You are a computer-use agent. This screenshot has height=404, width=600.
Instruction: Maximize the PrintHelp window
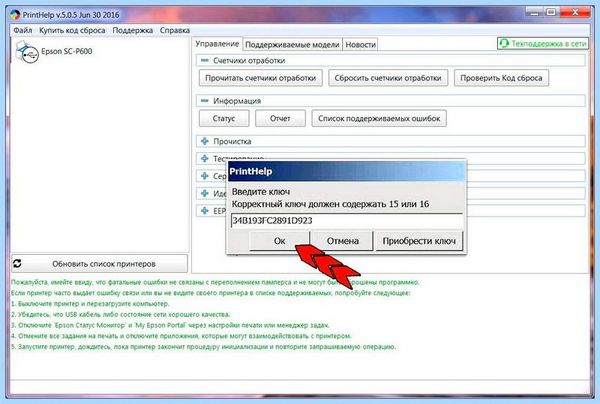point(551,13)
